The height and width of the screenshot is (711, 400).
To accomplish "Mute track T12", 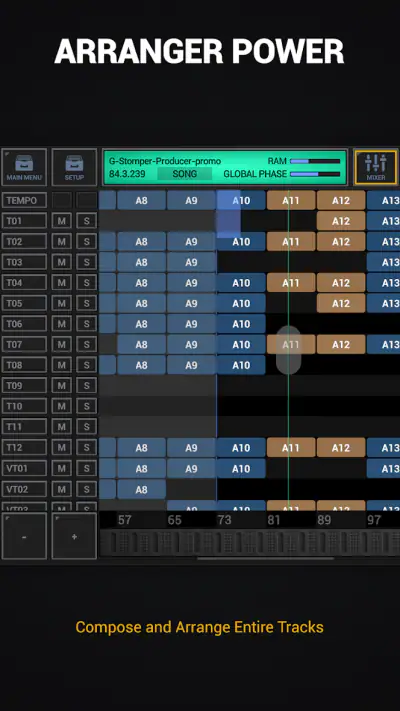I will (x=62, y=448).
